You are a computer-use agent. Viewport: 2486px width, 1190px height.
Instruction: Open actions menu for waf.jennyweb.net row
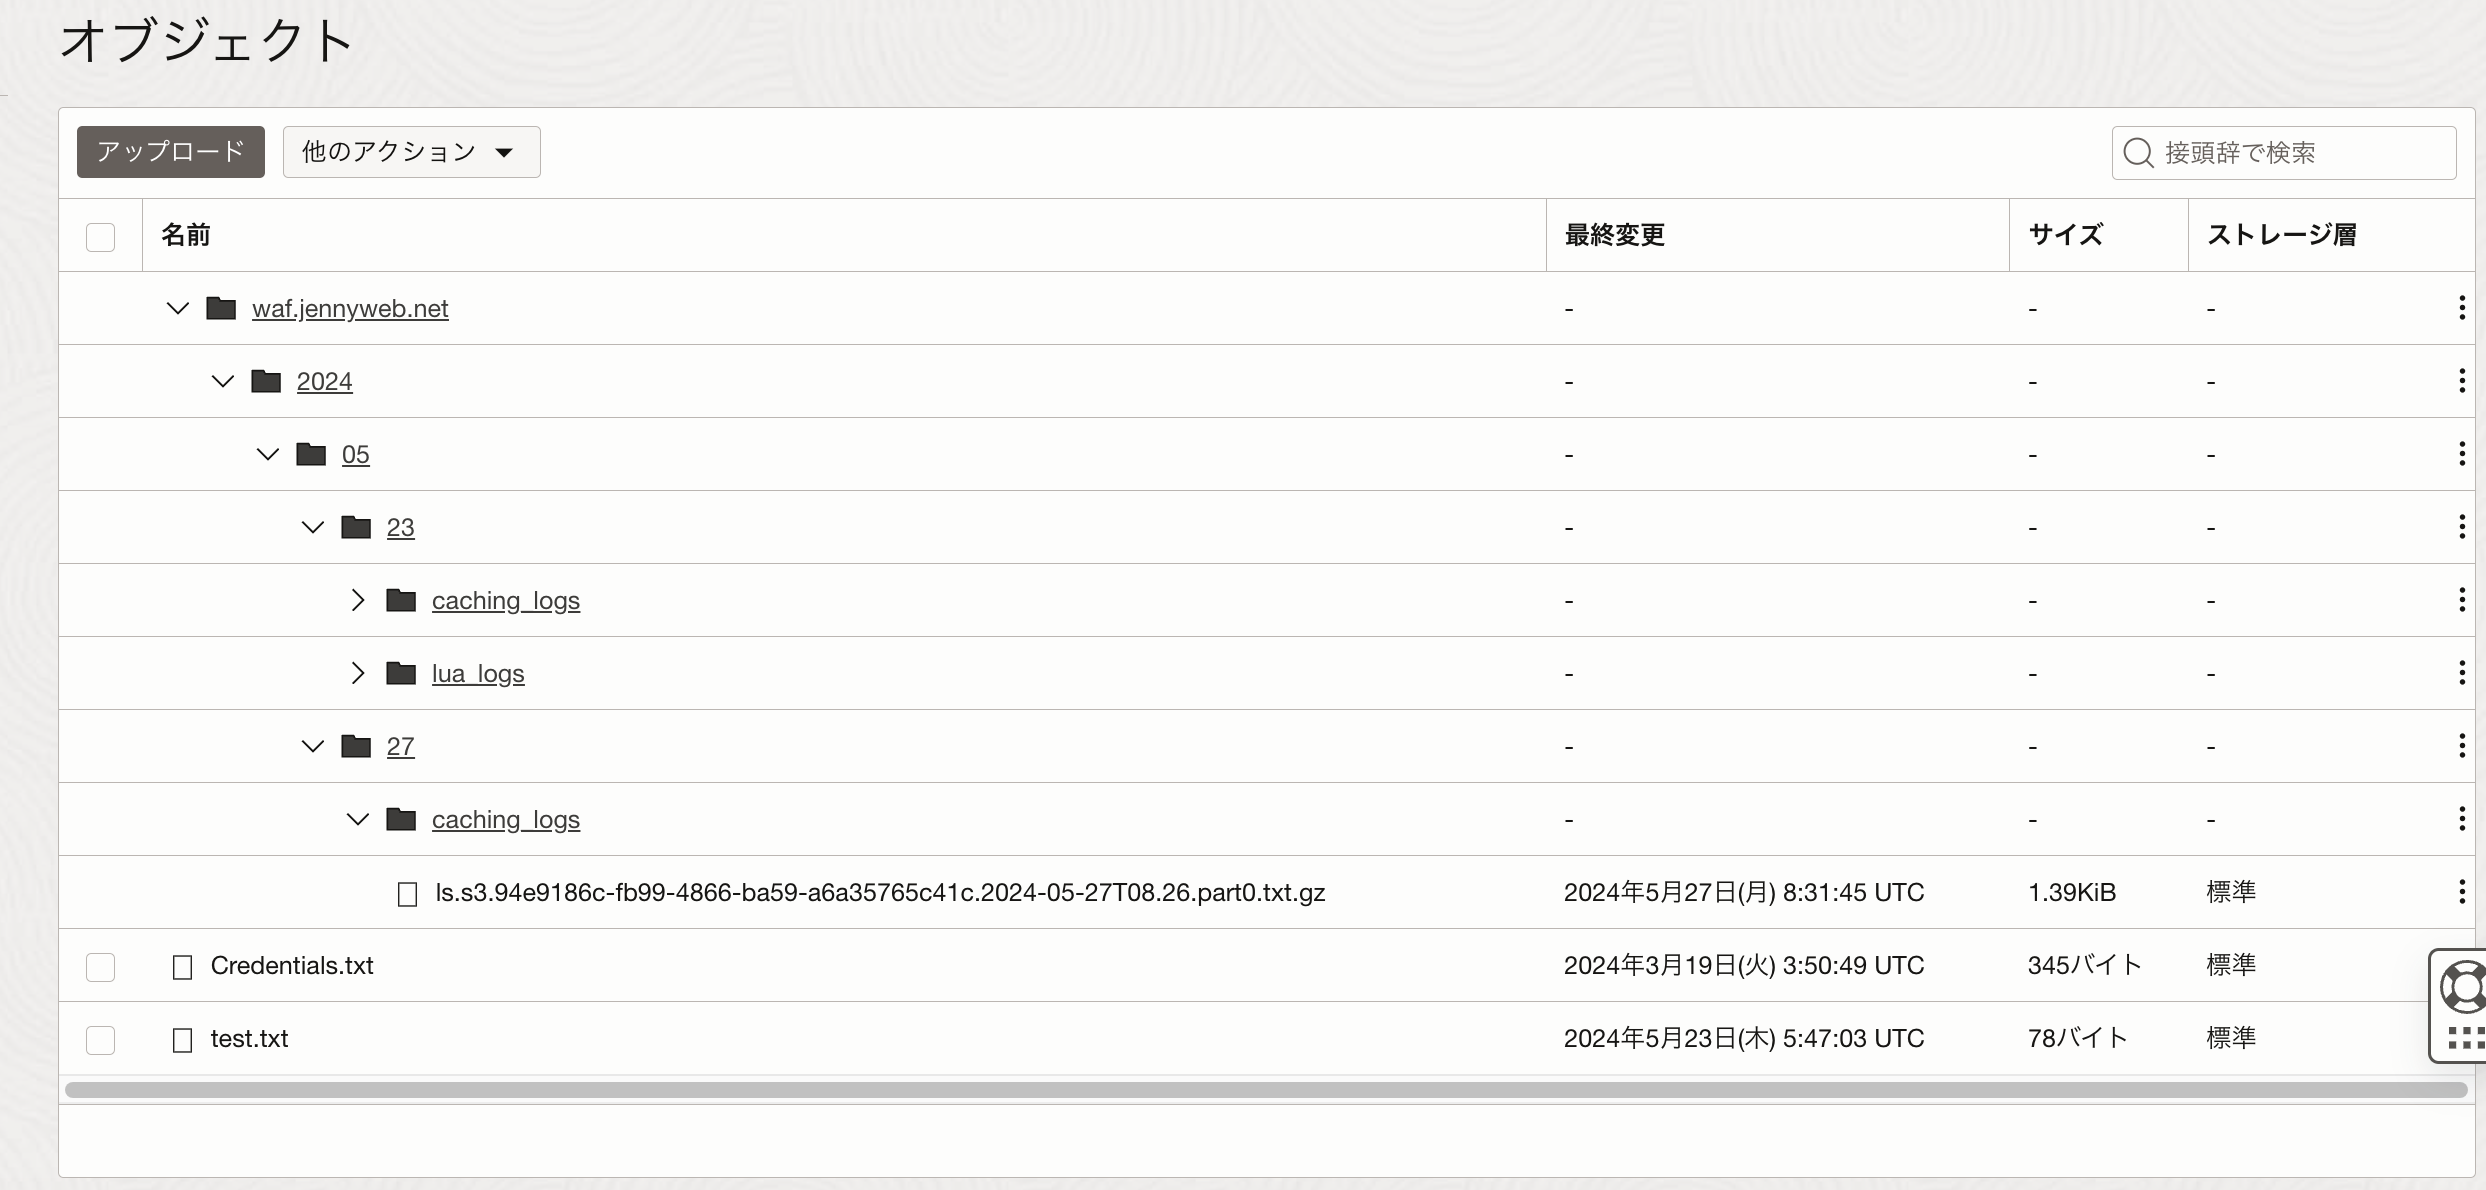[2461, 308]
